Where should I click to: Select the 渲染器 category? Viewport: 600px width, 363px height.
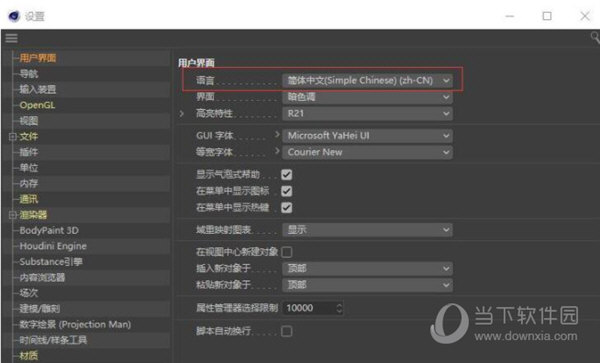pos(33,215)
